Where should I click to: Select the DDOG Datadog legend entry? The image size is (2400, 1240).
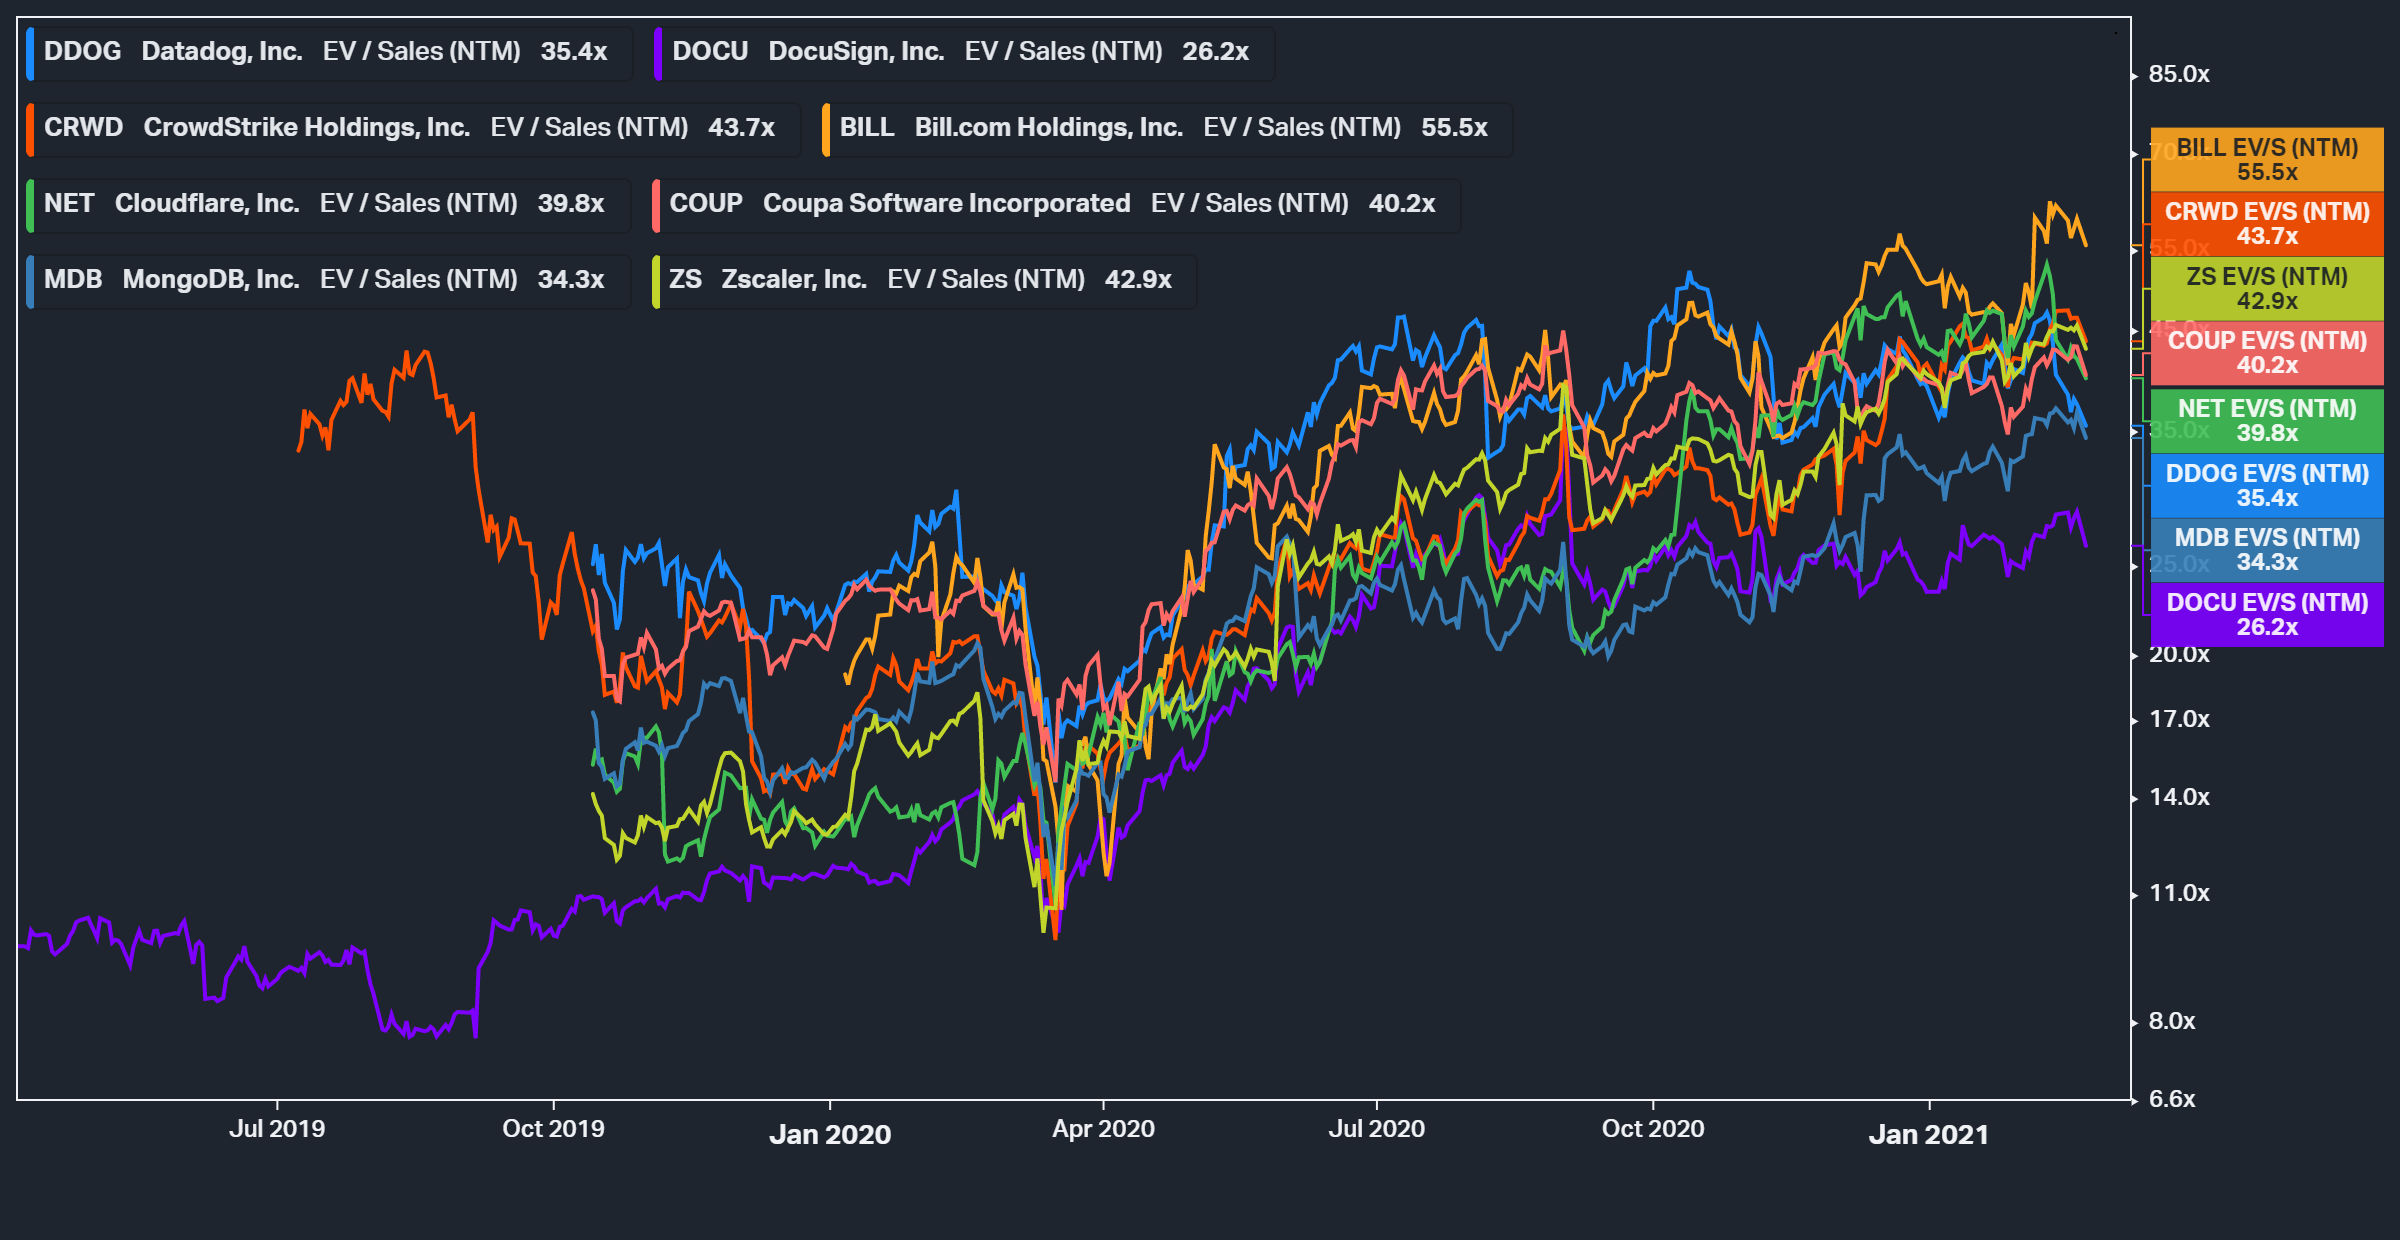click(329, 53)
